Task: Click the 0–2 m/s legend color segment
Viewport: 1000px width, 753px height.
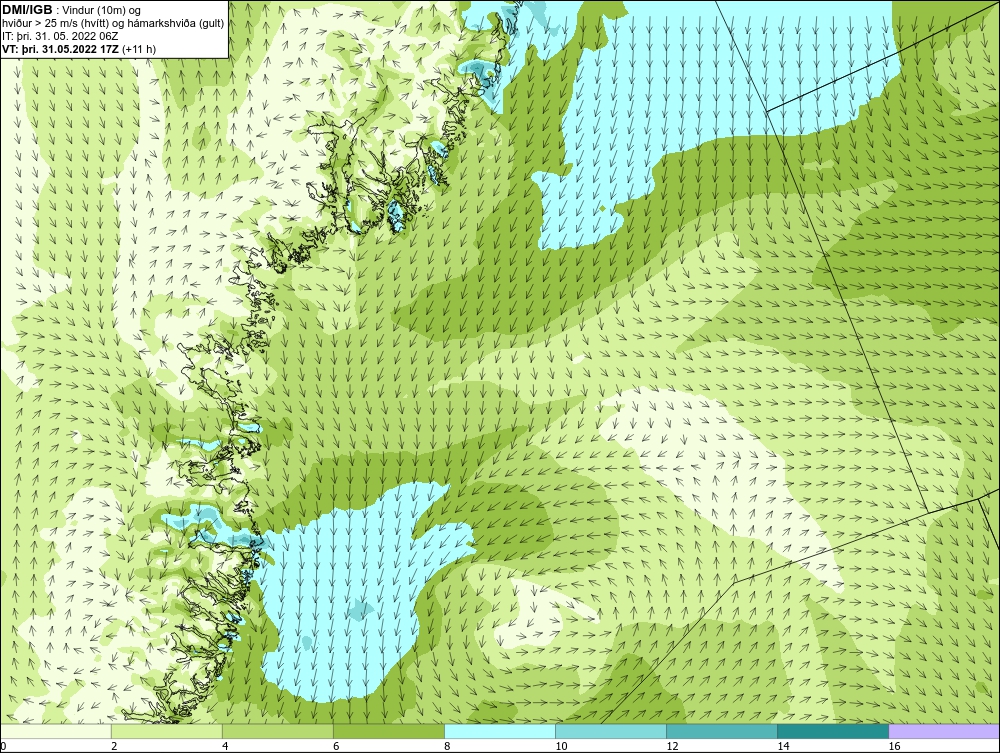Action: point(55,731)
